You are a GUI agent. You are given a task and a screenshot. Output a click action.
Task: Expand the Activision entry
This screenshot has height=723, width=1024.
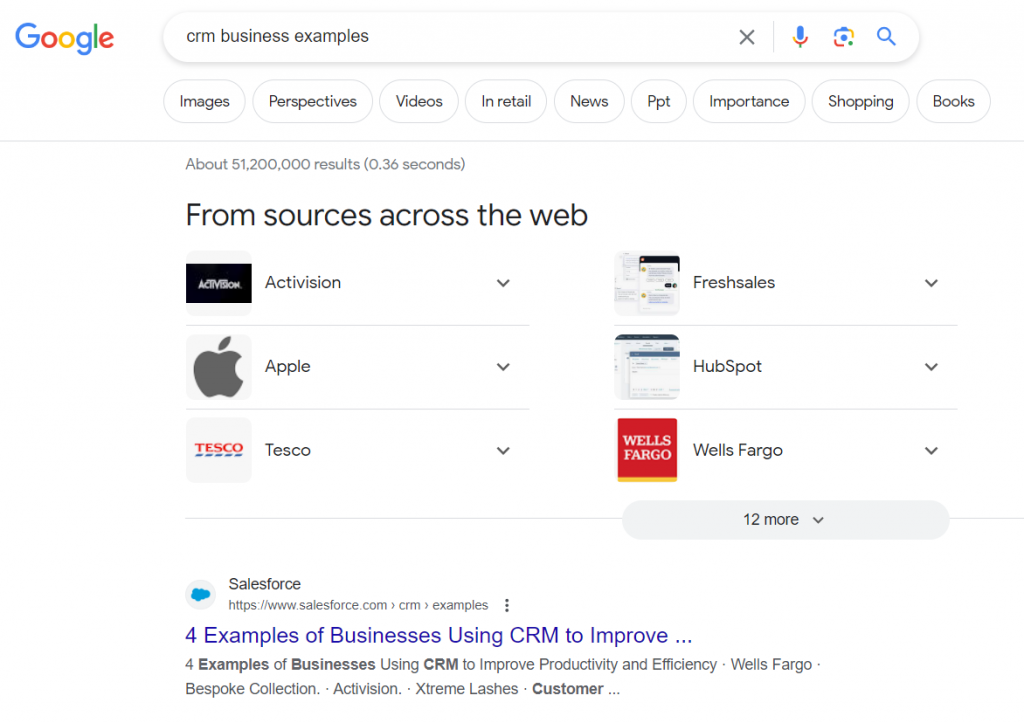[x=503, y=283]
